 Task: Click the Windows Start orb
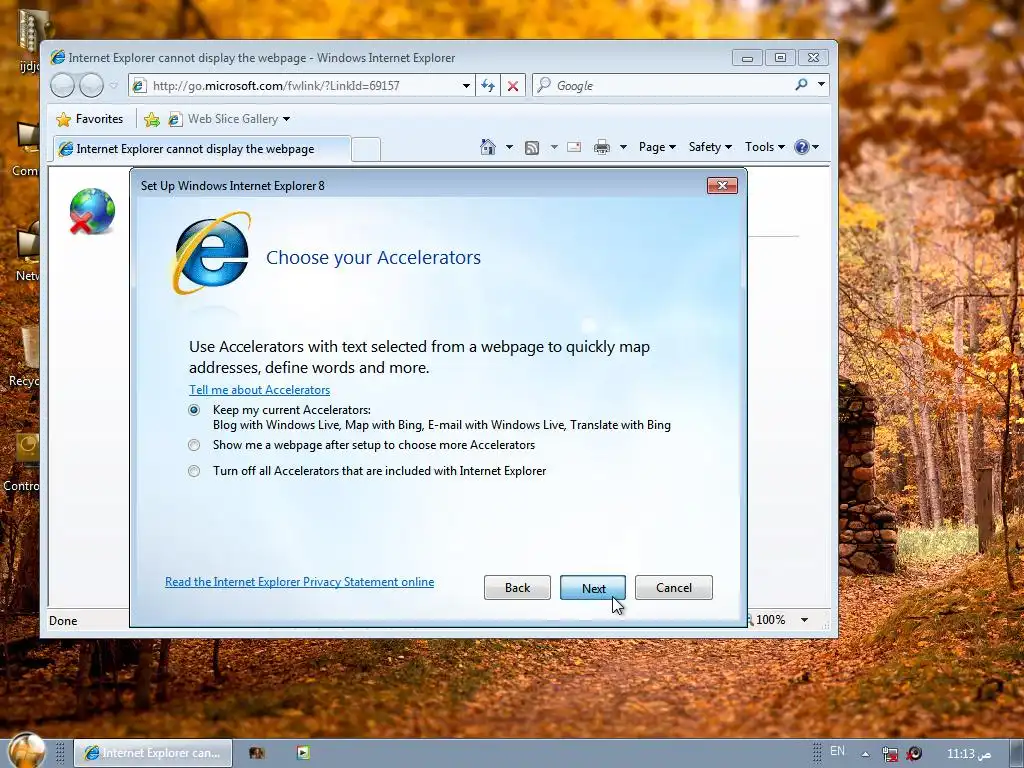[27, 751]
